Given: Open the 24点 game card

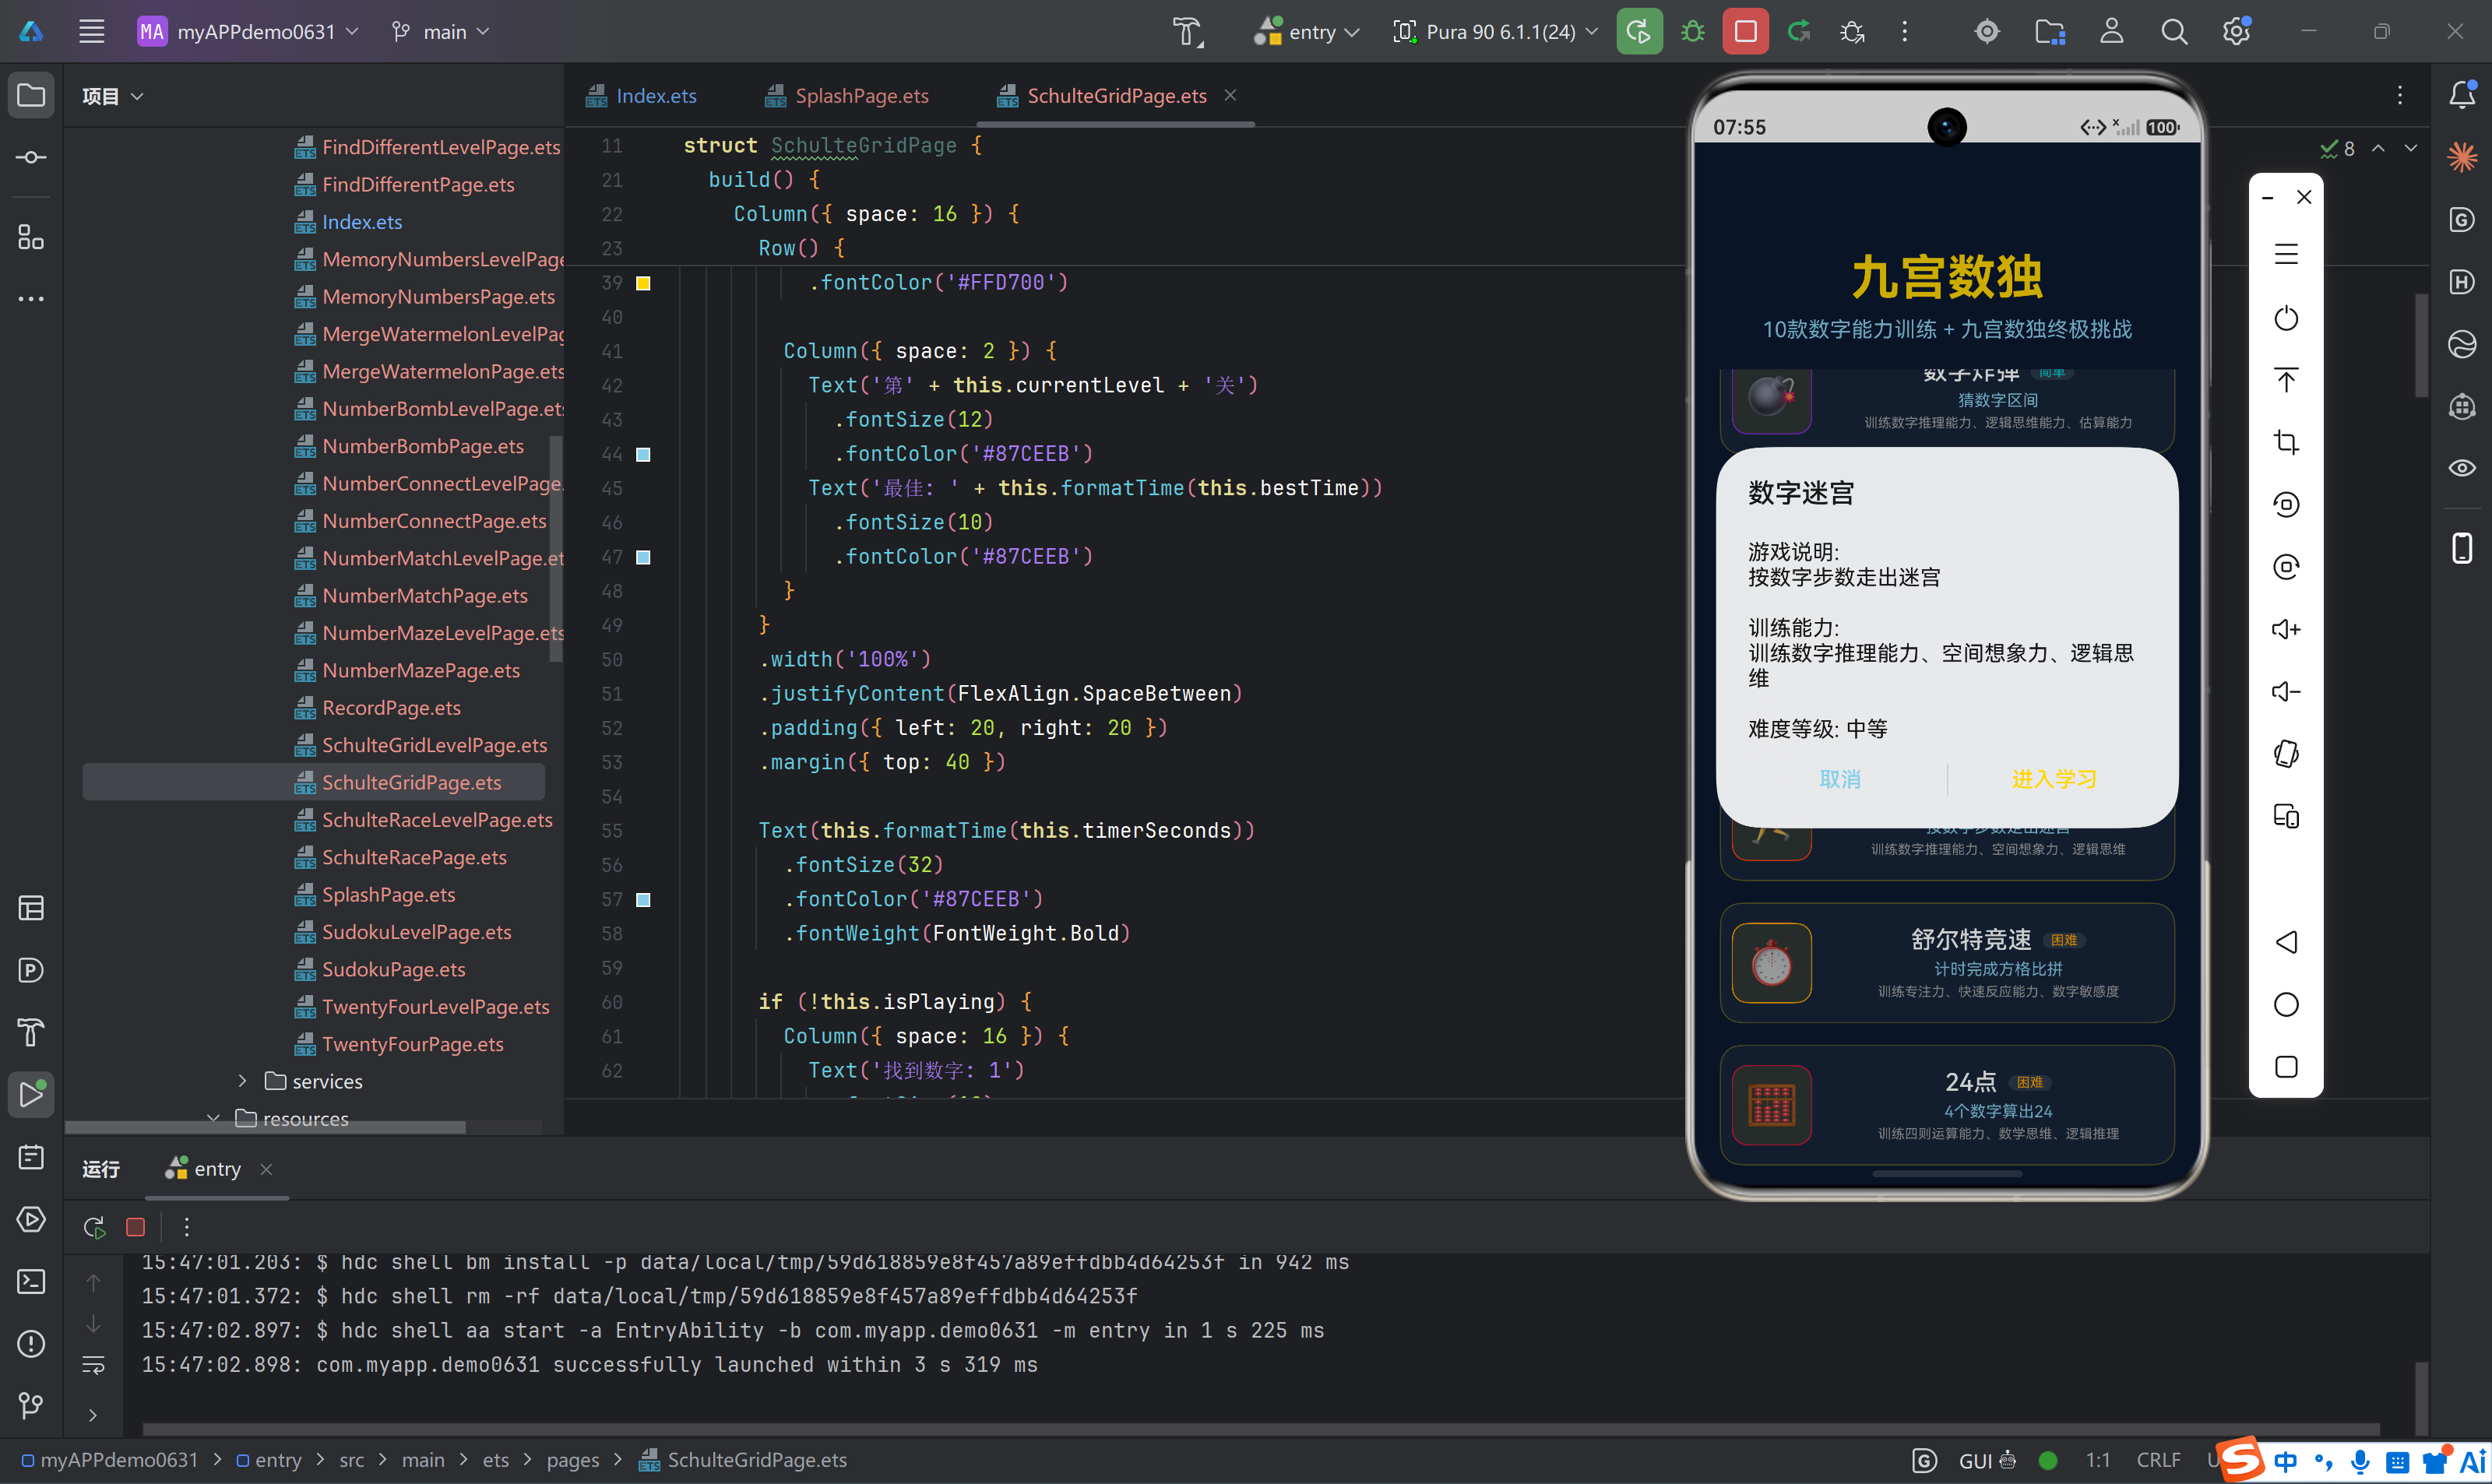Looking at the screenshot, I should pos(1946,1105).
